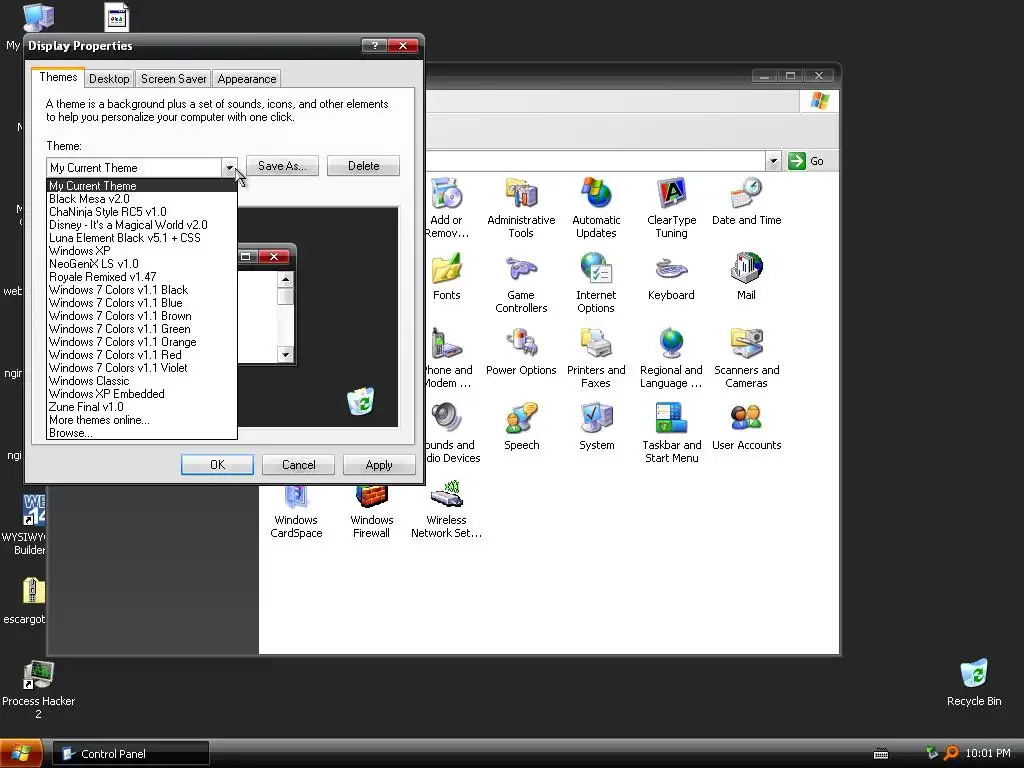The width and height of the screenshot is (1024, 768).
Task: Choose Luna Element Black v5.1 theme
Action: (x=142, y=238)
